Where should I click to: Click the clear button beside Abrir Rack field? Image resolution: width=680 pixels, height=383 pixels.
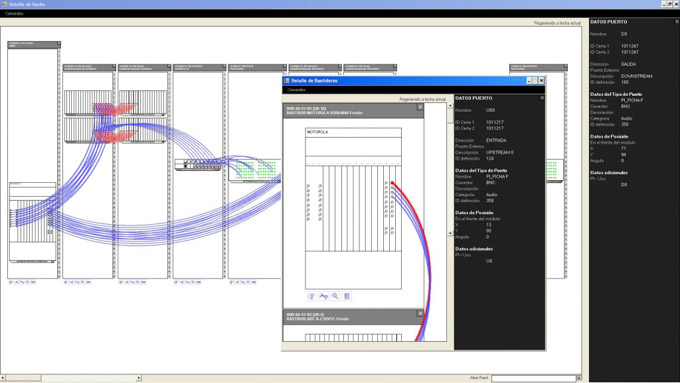(579, 378)
